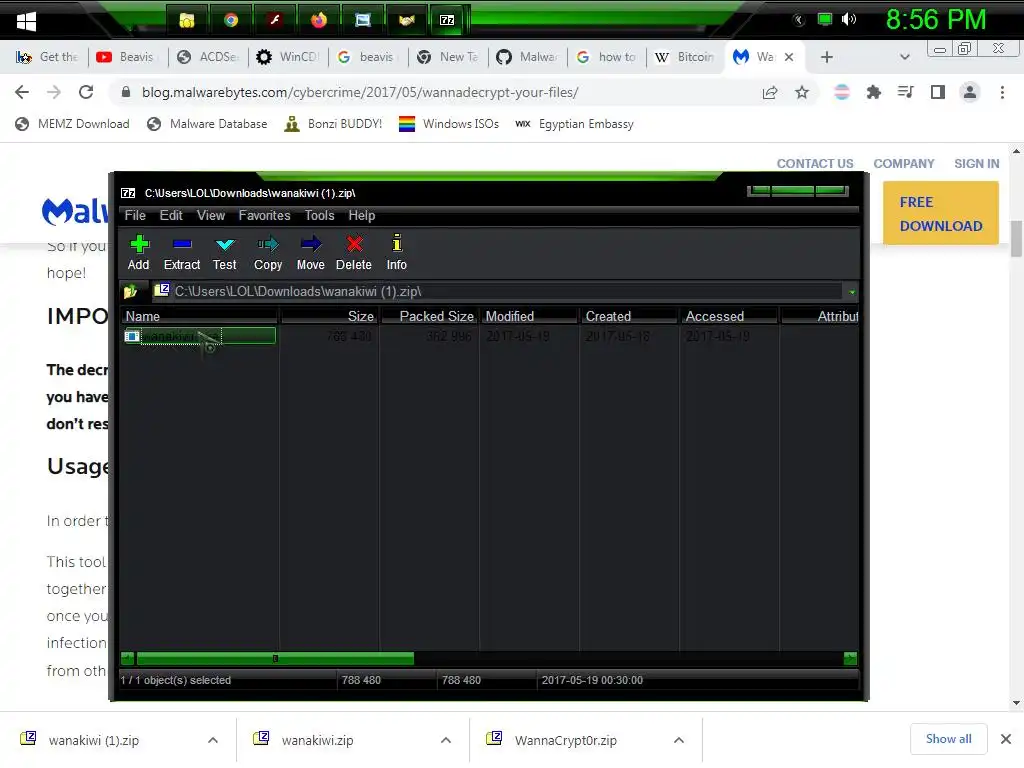Select the wanakiwi file in the list
The width and height of the screenshot is (1024, 768).
[x=200, y=336]
